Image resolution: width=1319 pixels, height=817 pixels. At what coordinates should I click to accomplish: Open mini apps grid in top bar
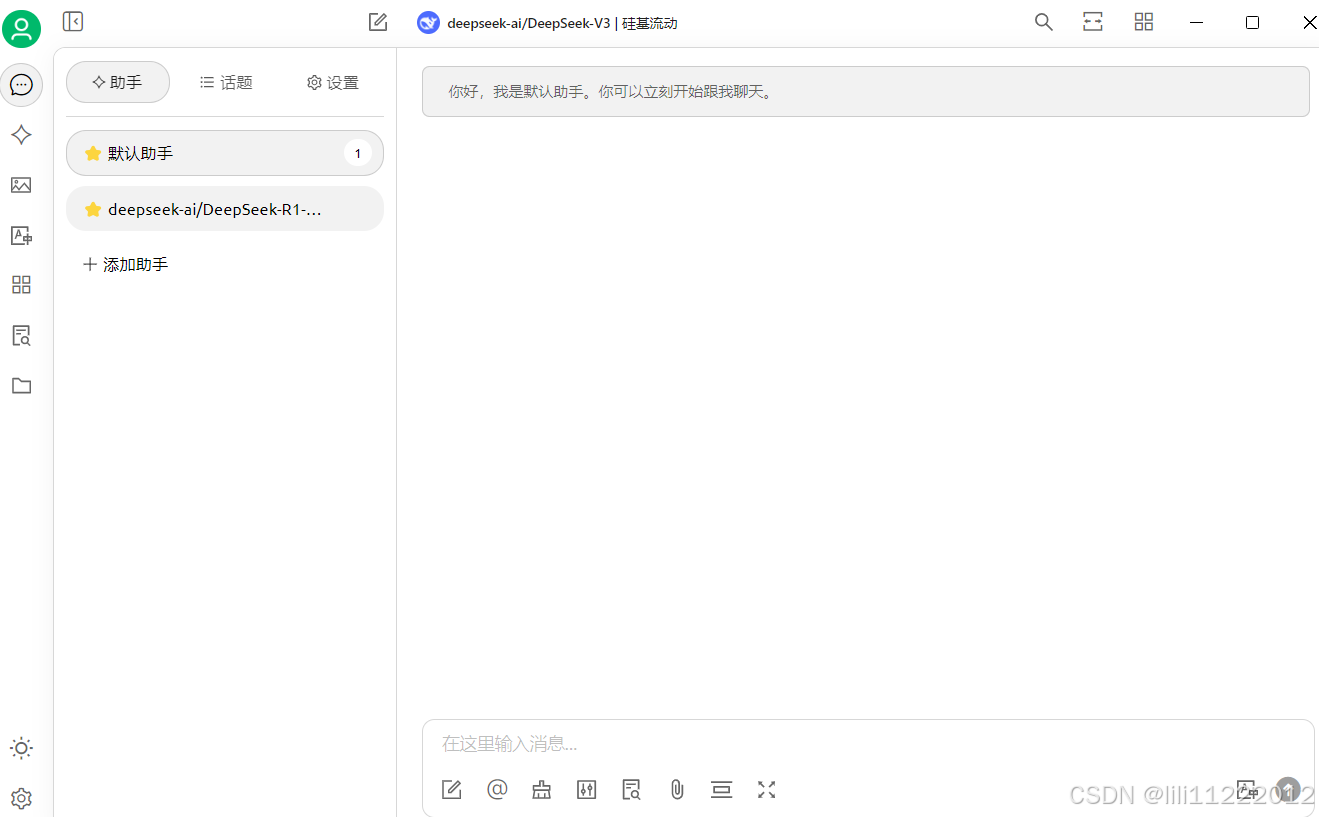pyautogui.click(x=1144, y=22)
